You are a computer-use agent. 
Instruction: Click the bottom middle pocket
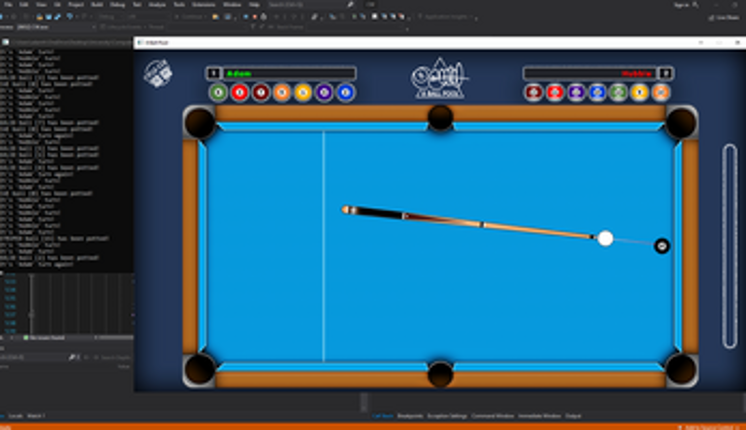(440, 373)
